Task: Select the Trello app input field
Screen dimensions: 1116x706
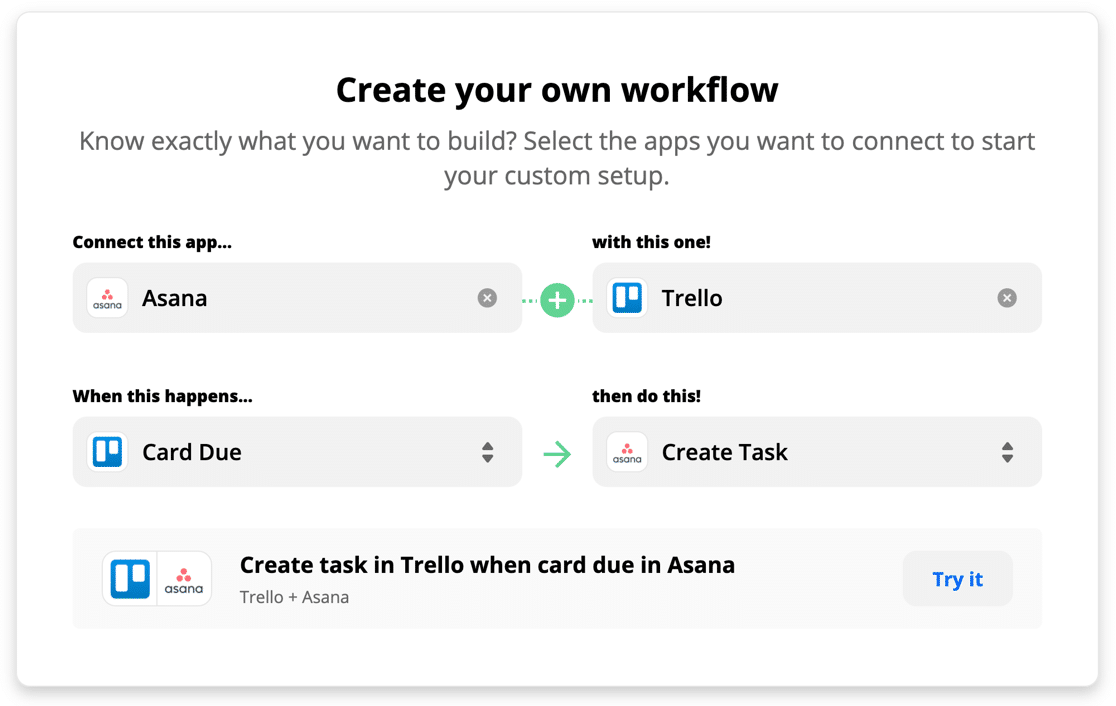Action: 820,298
